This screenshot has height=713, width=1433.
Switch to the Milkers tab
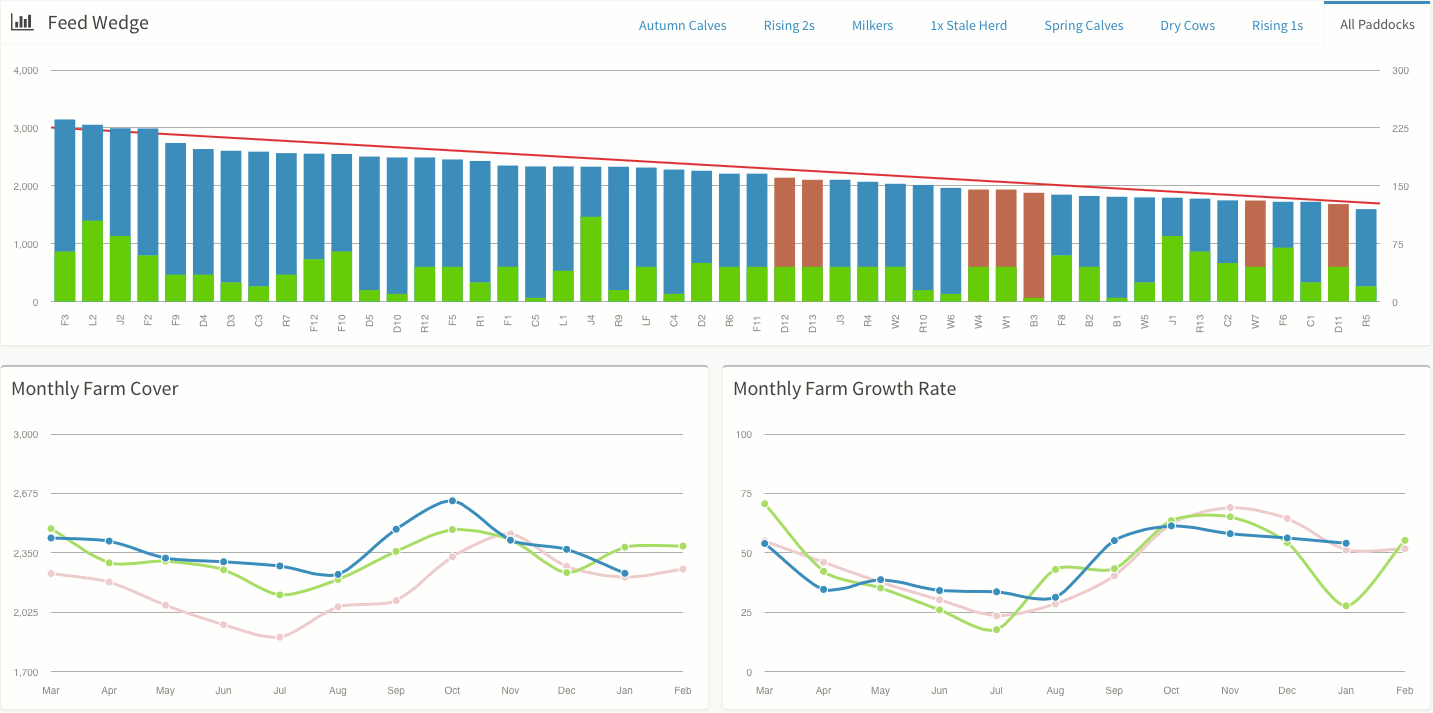[x=872, y=25]
